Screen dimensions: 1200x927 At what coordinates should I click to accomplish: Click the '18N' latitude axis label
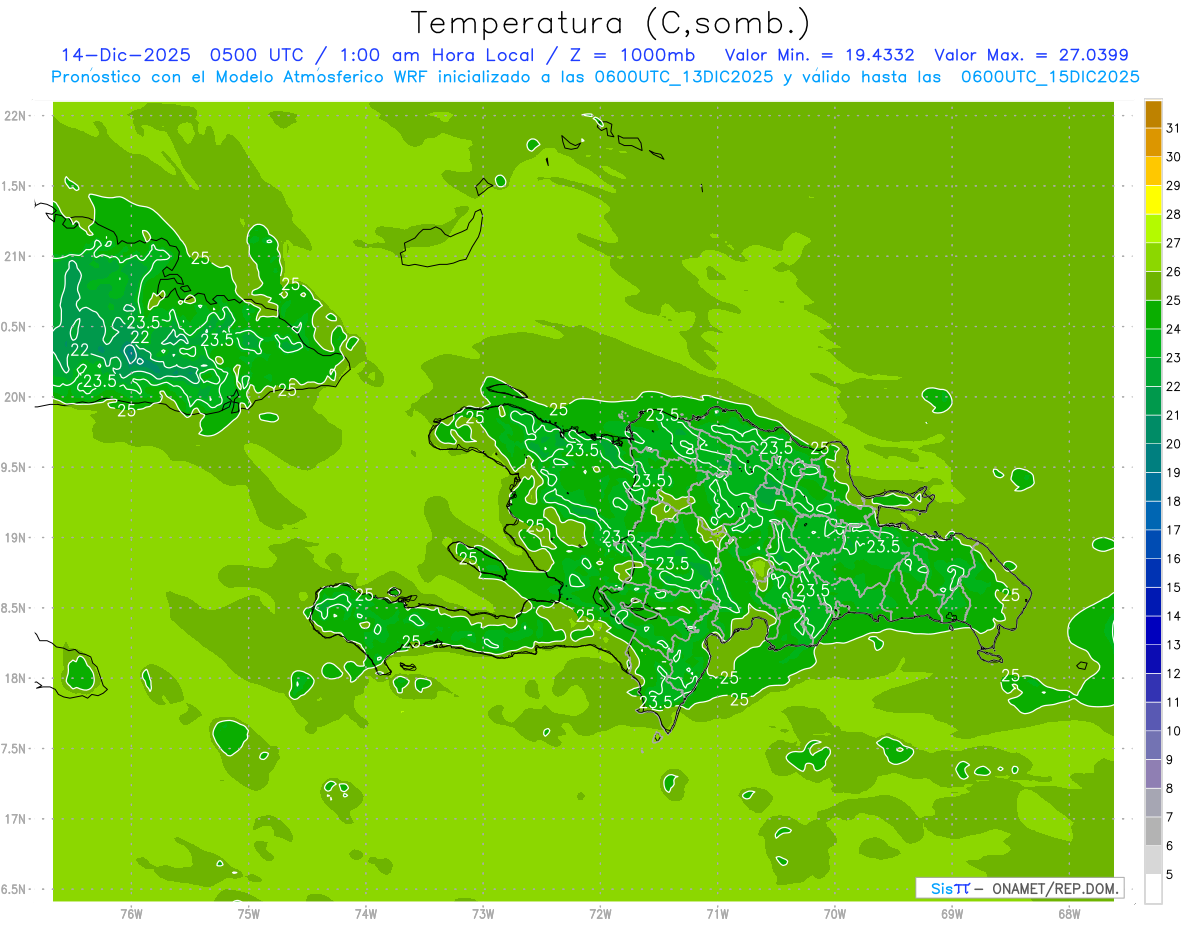click(x=15, y=678)
